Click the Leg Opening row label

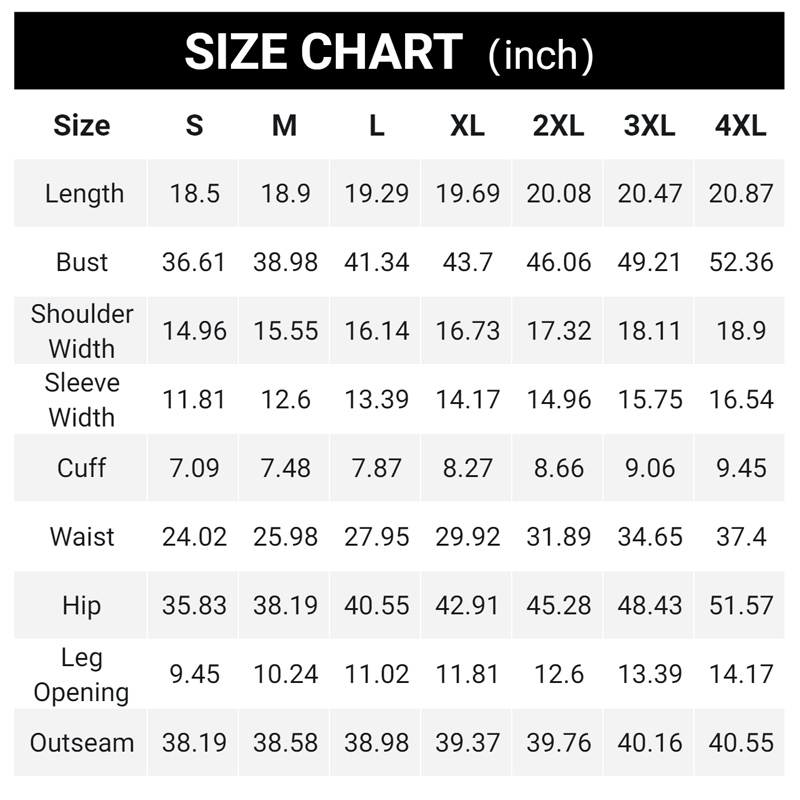point(82,675)
